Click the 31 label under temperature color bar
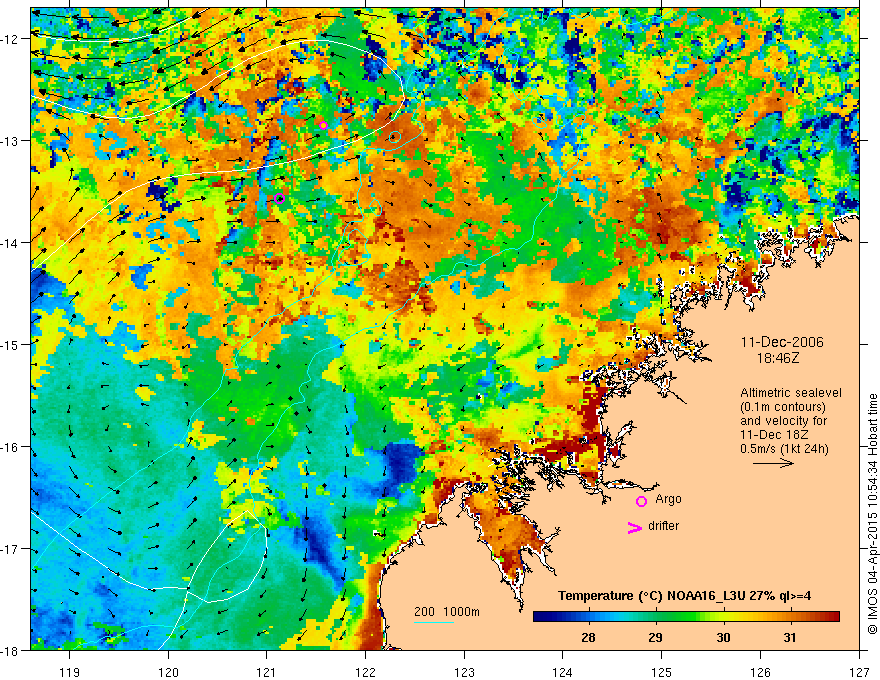 tap(790, 637)
